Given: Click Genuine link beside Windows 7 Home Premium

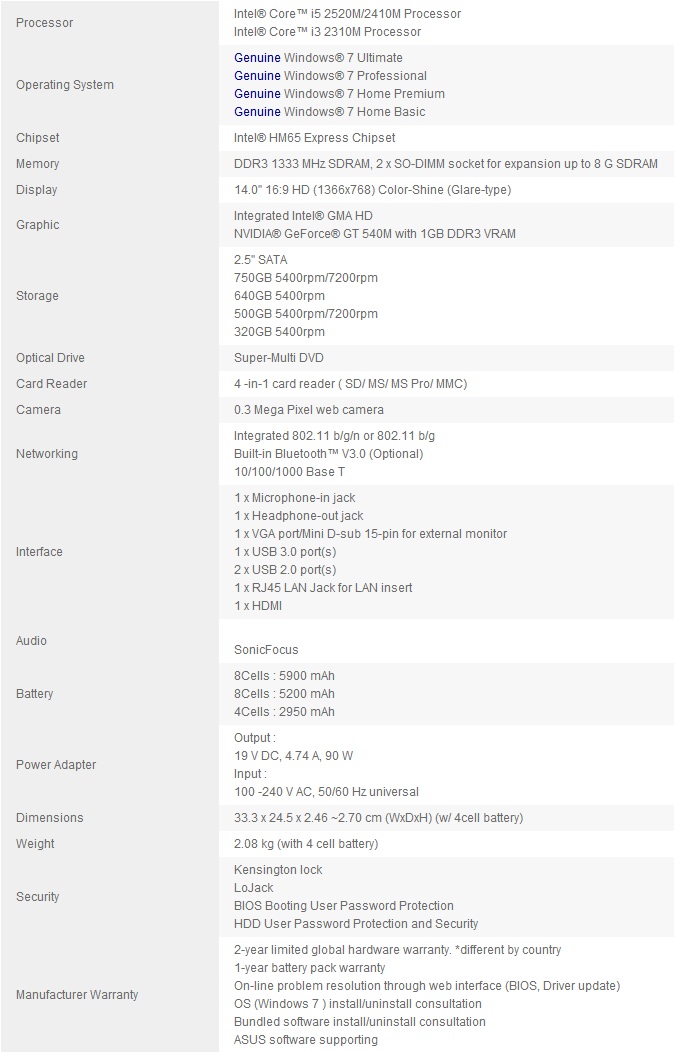Looking at the screenshot, I should click(257, 94).
